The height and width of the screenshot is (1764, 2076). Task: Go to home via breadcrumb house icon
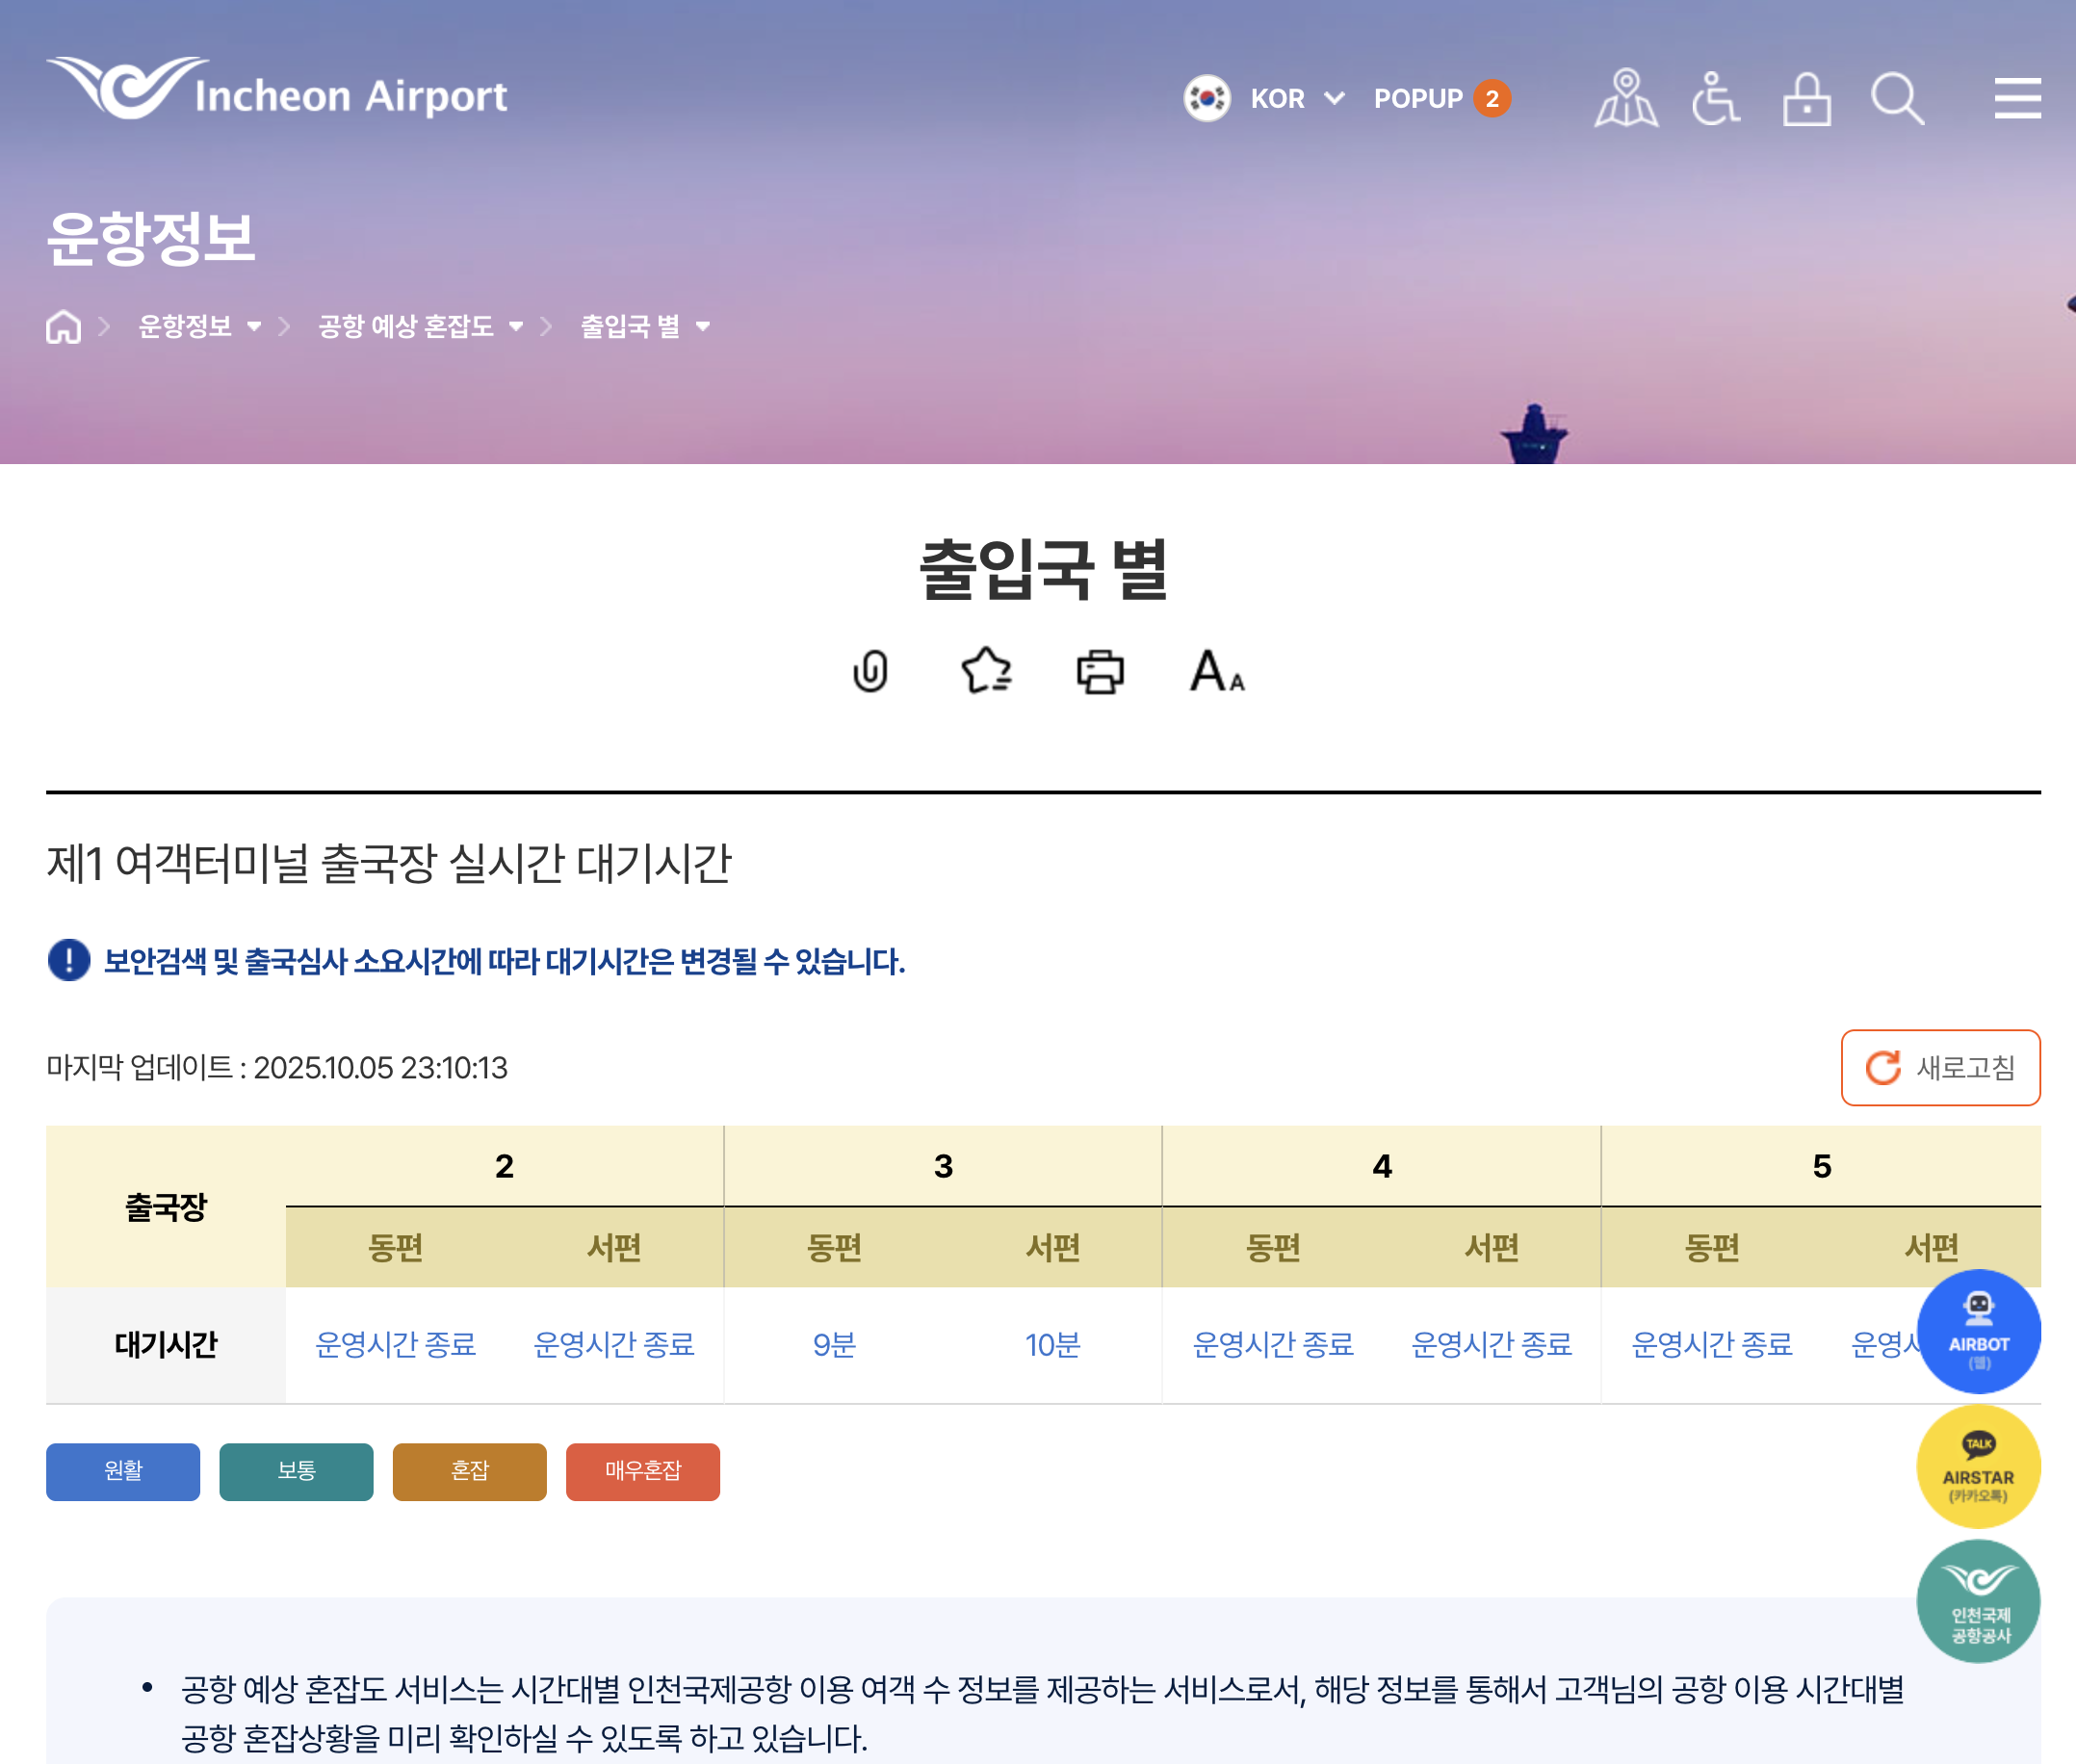pyautogui.click(x=63, y=327)
